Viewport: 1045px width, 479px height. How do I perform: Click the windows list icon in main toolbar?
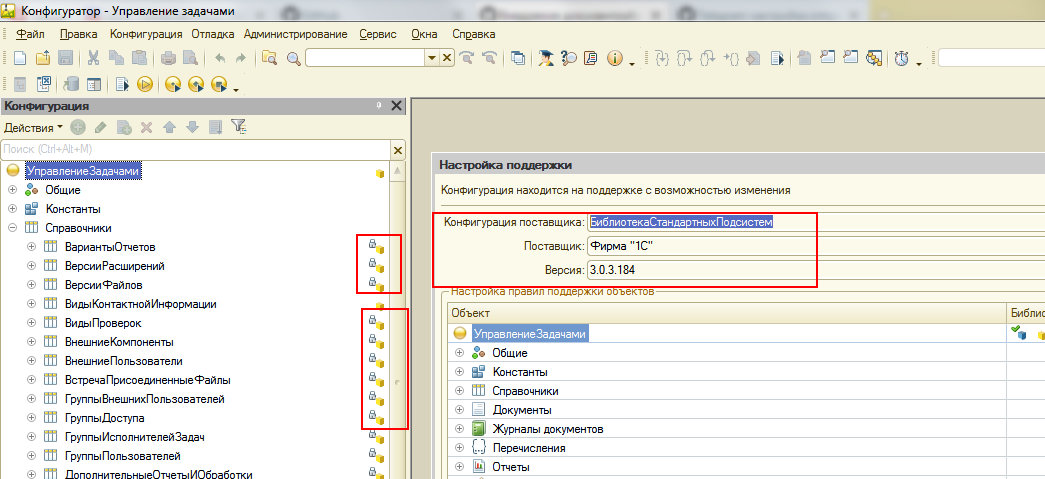pyautogui.click(x=518, y=59)
